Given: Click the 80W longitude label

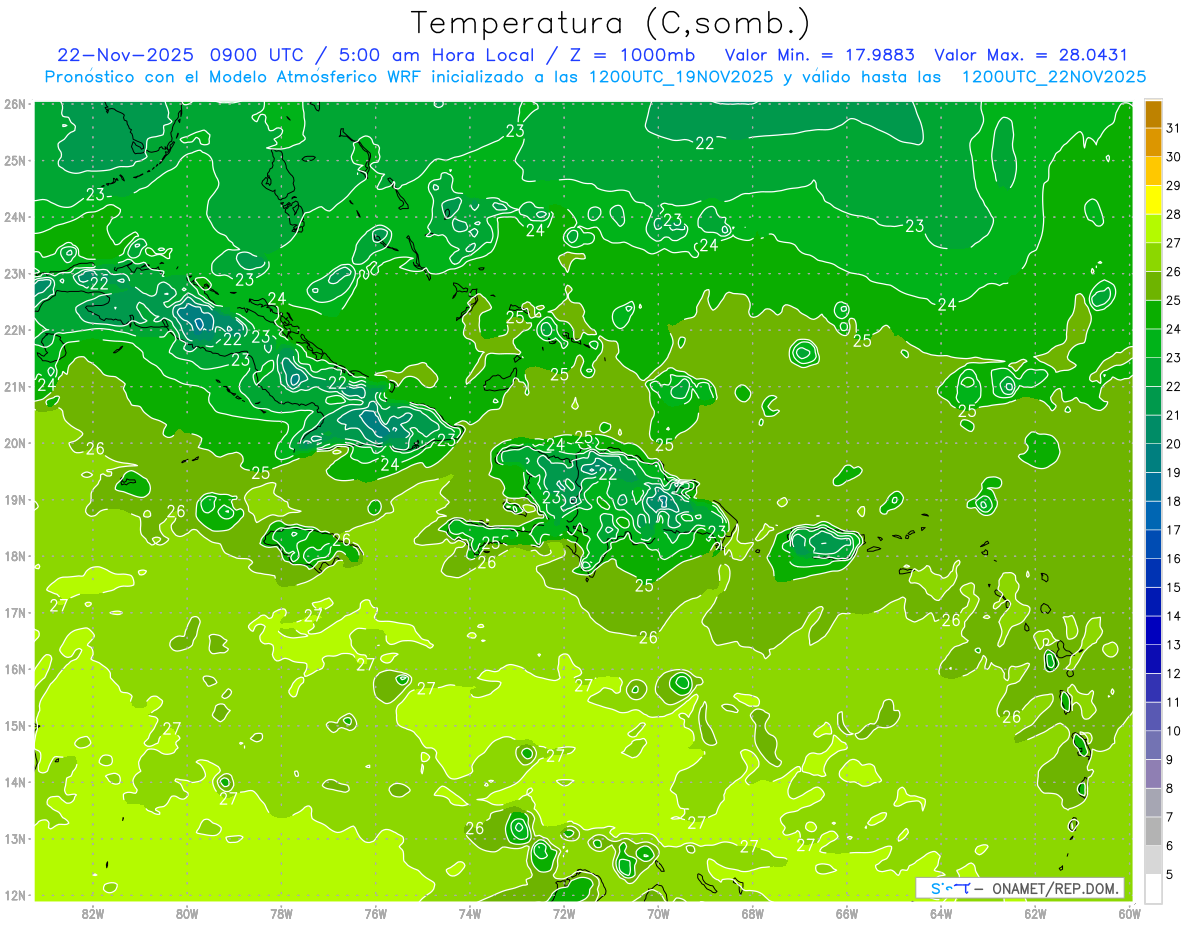Looking at the screenshot, I should point(187,913).
